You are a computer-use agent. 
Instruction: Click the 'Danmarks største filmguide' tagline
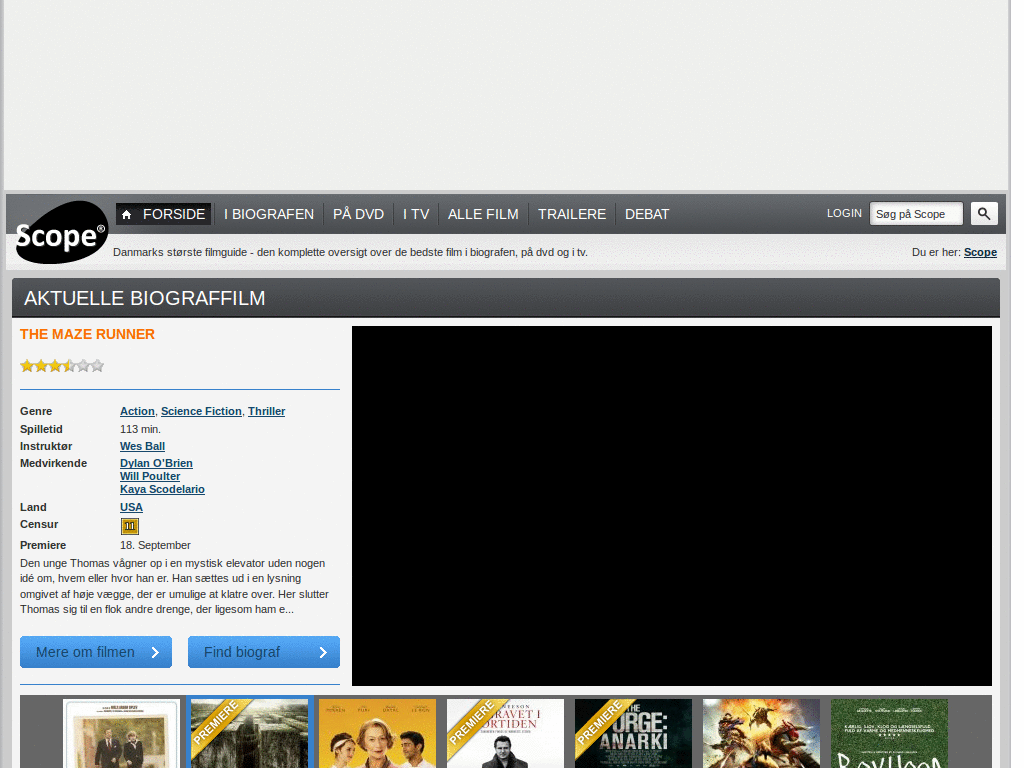tap(350, 252)
